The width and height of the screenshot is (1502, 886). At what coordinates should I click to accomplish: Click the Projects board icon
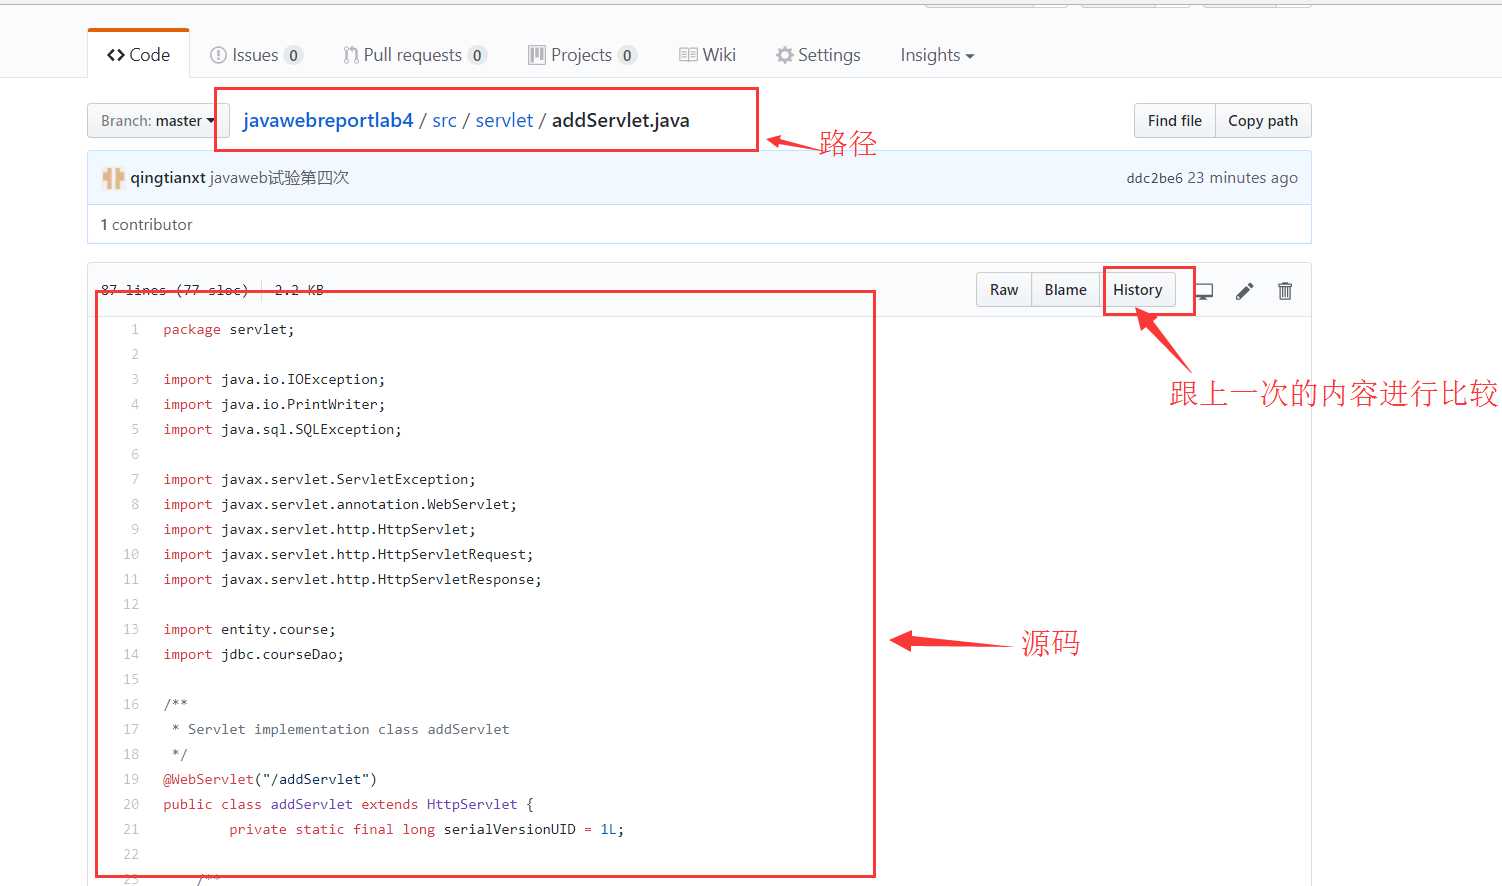537,55
